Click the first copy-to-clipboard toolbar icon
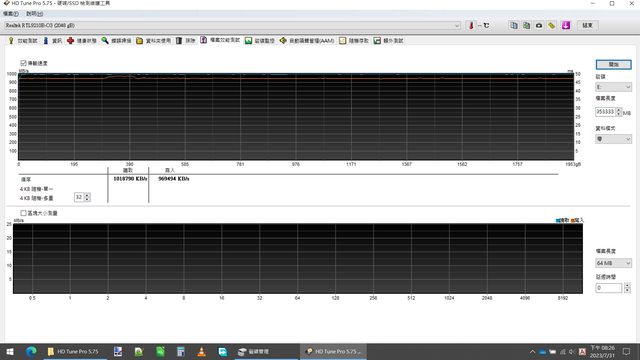The image size is (640, 360). pyautogui.click(x=513, y=25)
